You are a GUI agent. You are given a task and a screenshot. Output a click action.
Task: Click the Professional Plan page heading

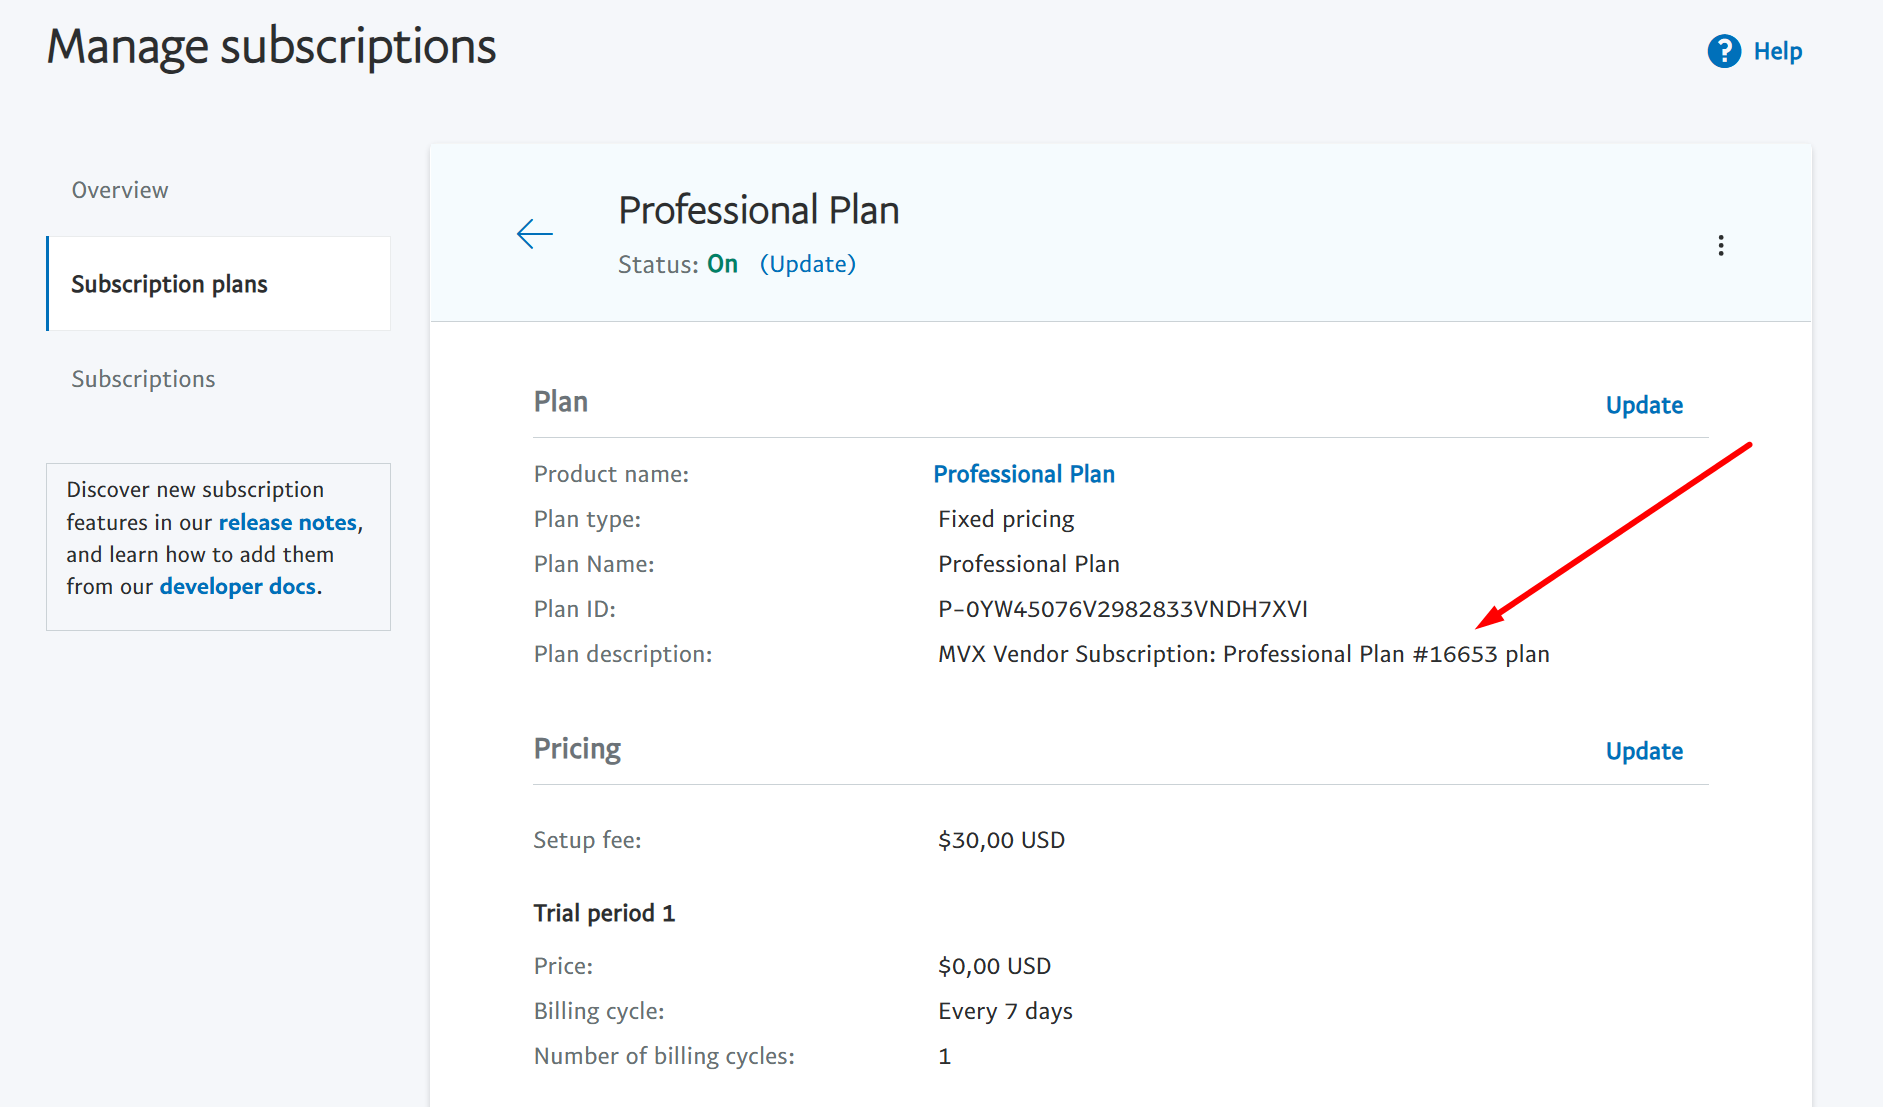click(x=759, y=210)
